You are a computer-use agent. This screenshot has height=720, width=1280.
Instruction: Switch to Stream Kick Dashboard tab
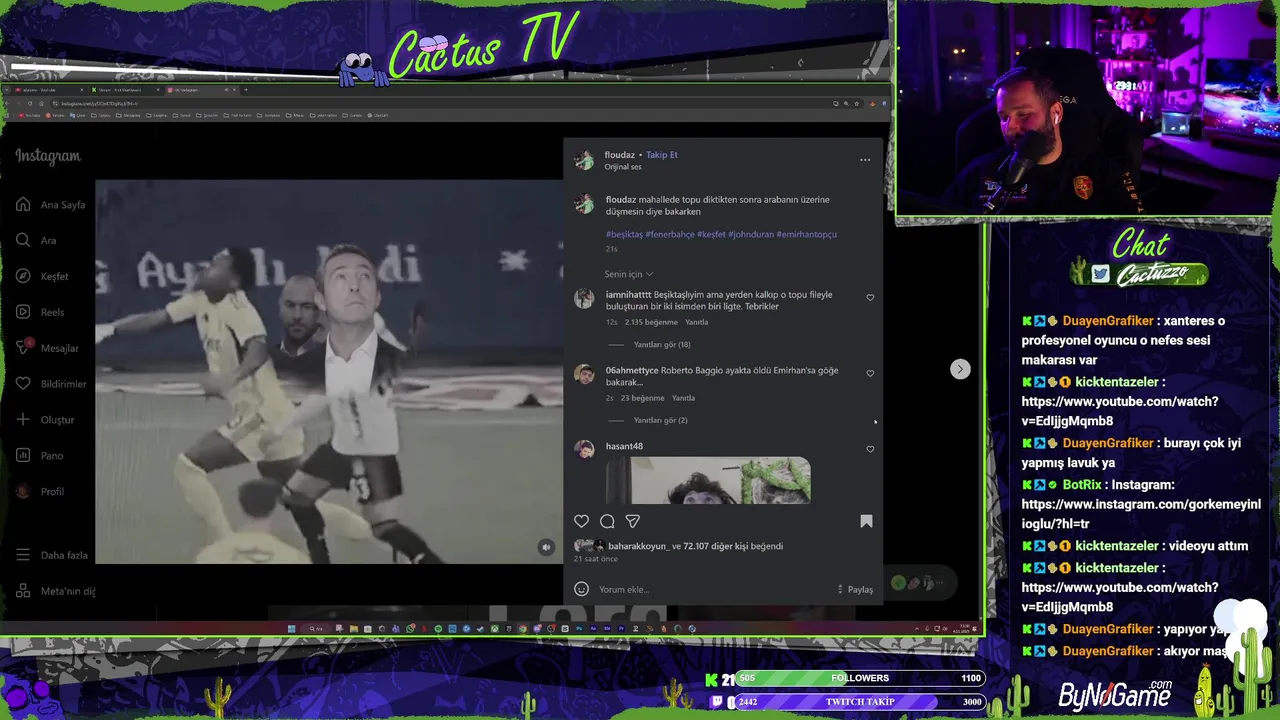click(126, 90)
